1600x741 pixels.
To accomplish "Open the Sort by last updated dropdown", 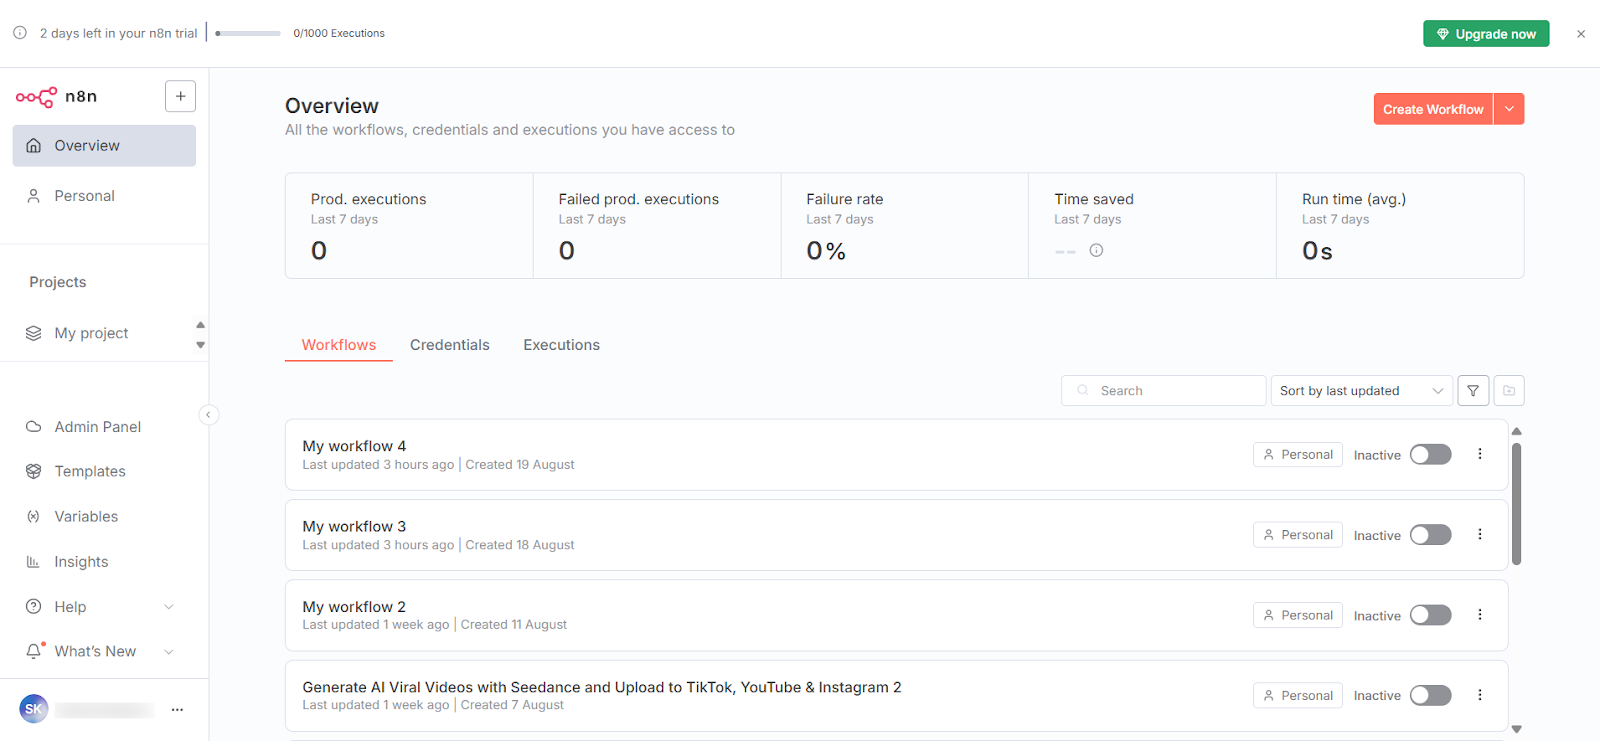I will 1361,391.
